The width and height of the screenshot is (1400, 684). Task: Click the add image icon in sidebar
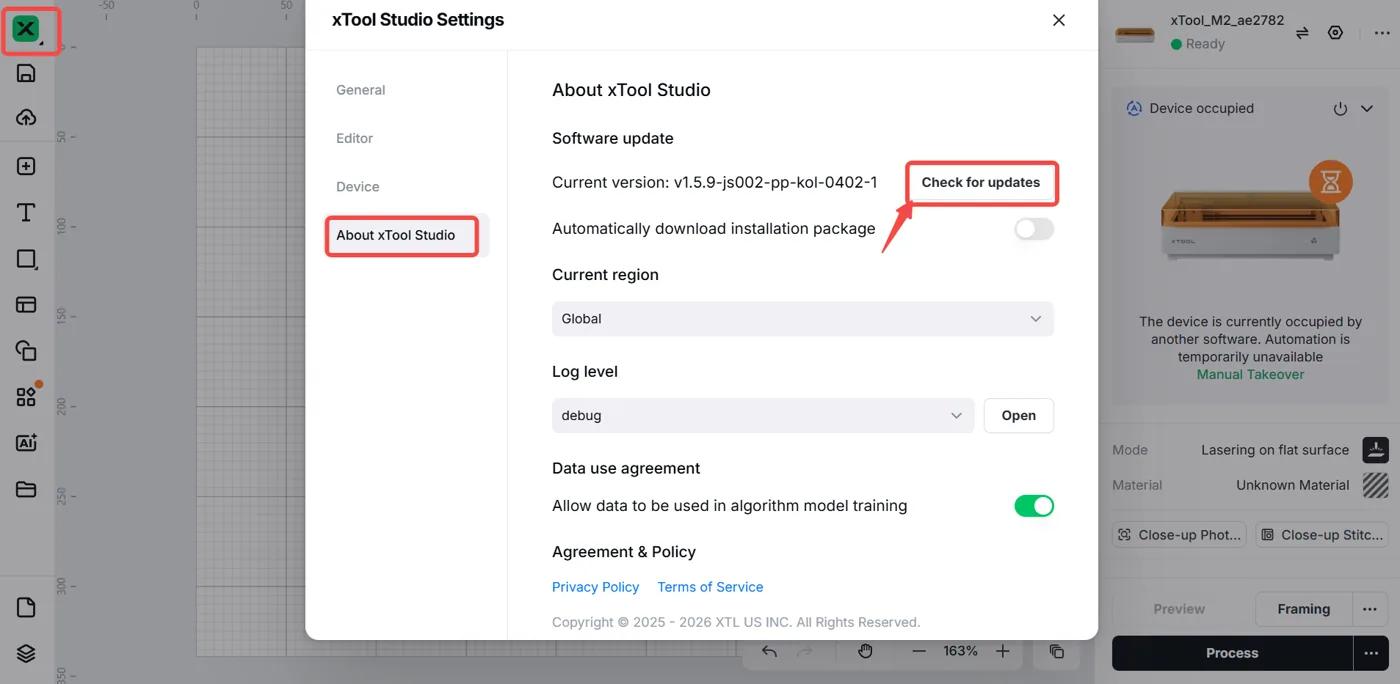[x=26, y=166]
